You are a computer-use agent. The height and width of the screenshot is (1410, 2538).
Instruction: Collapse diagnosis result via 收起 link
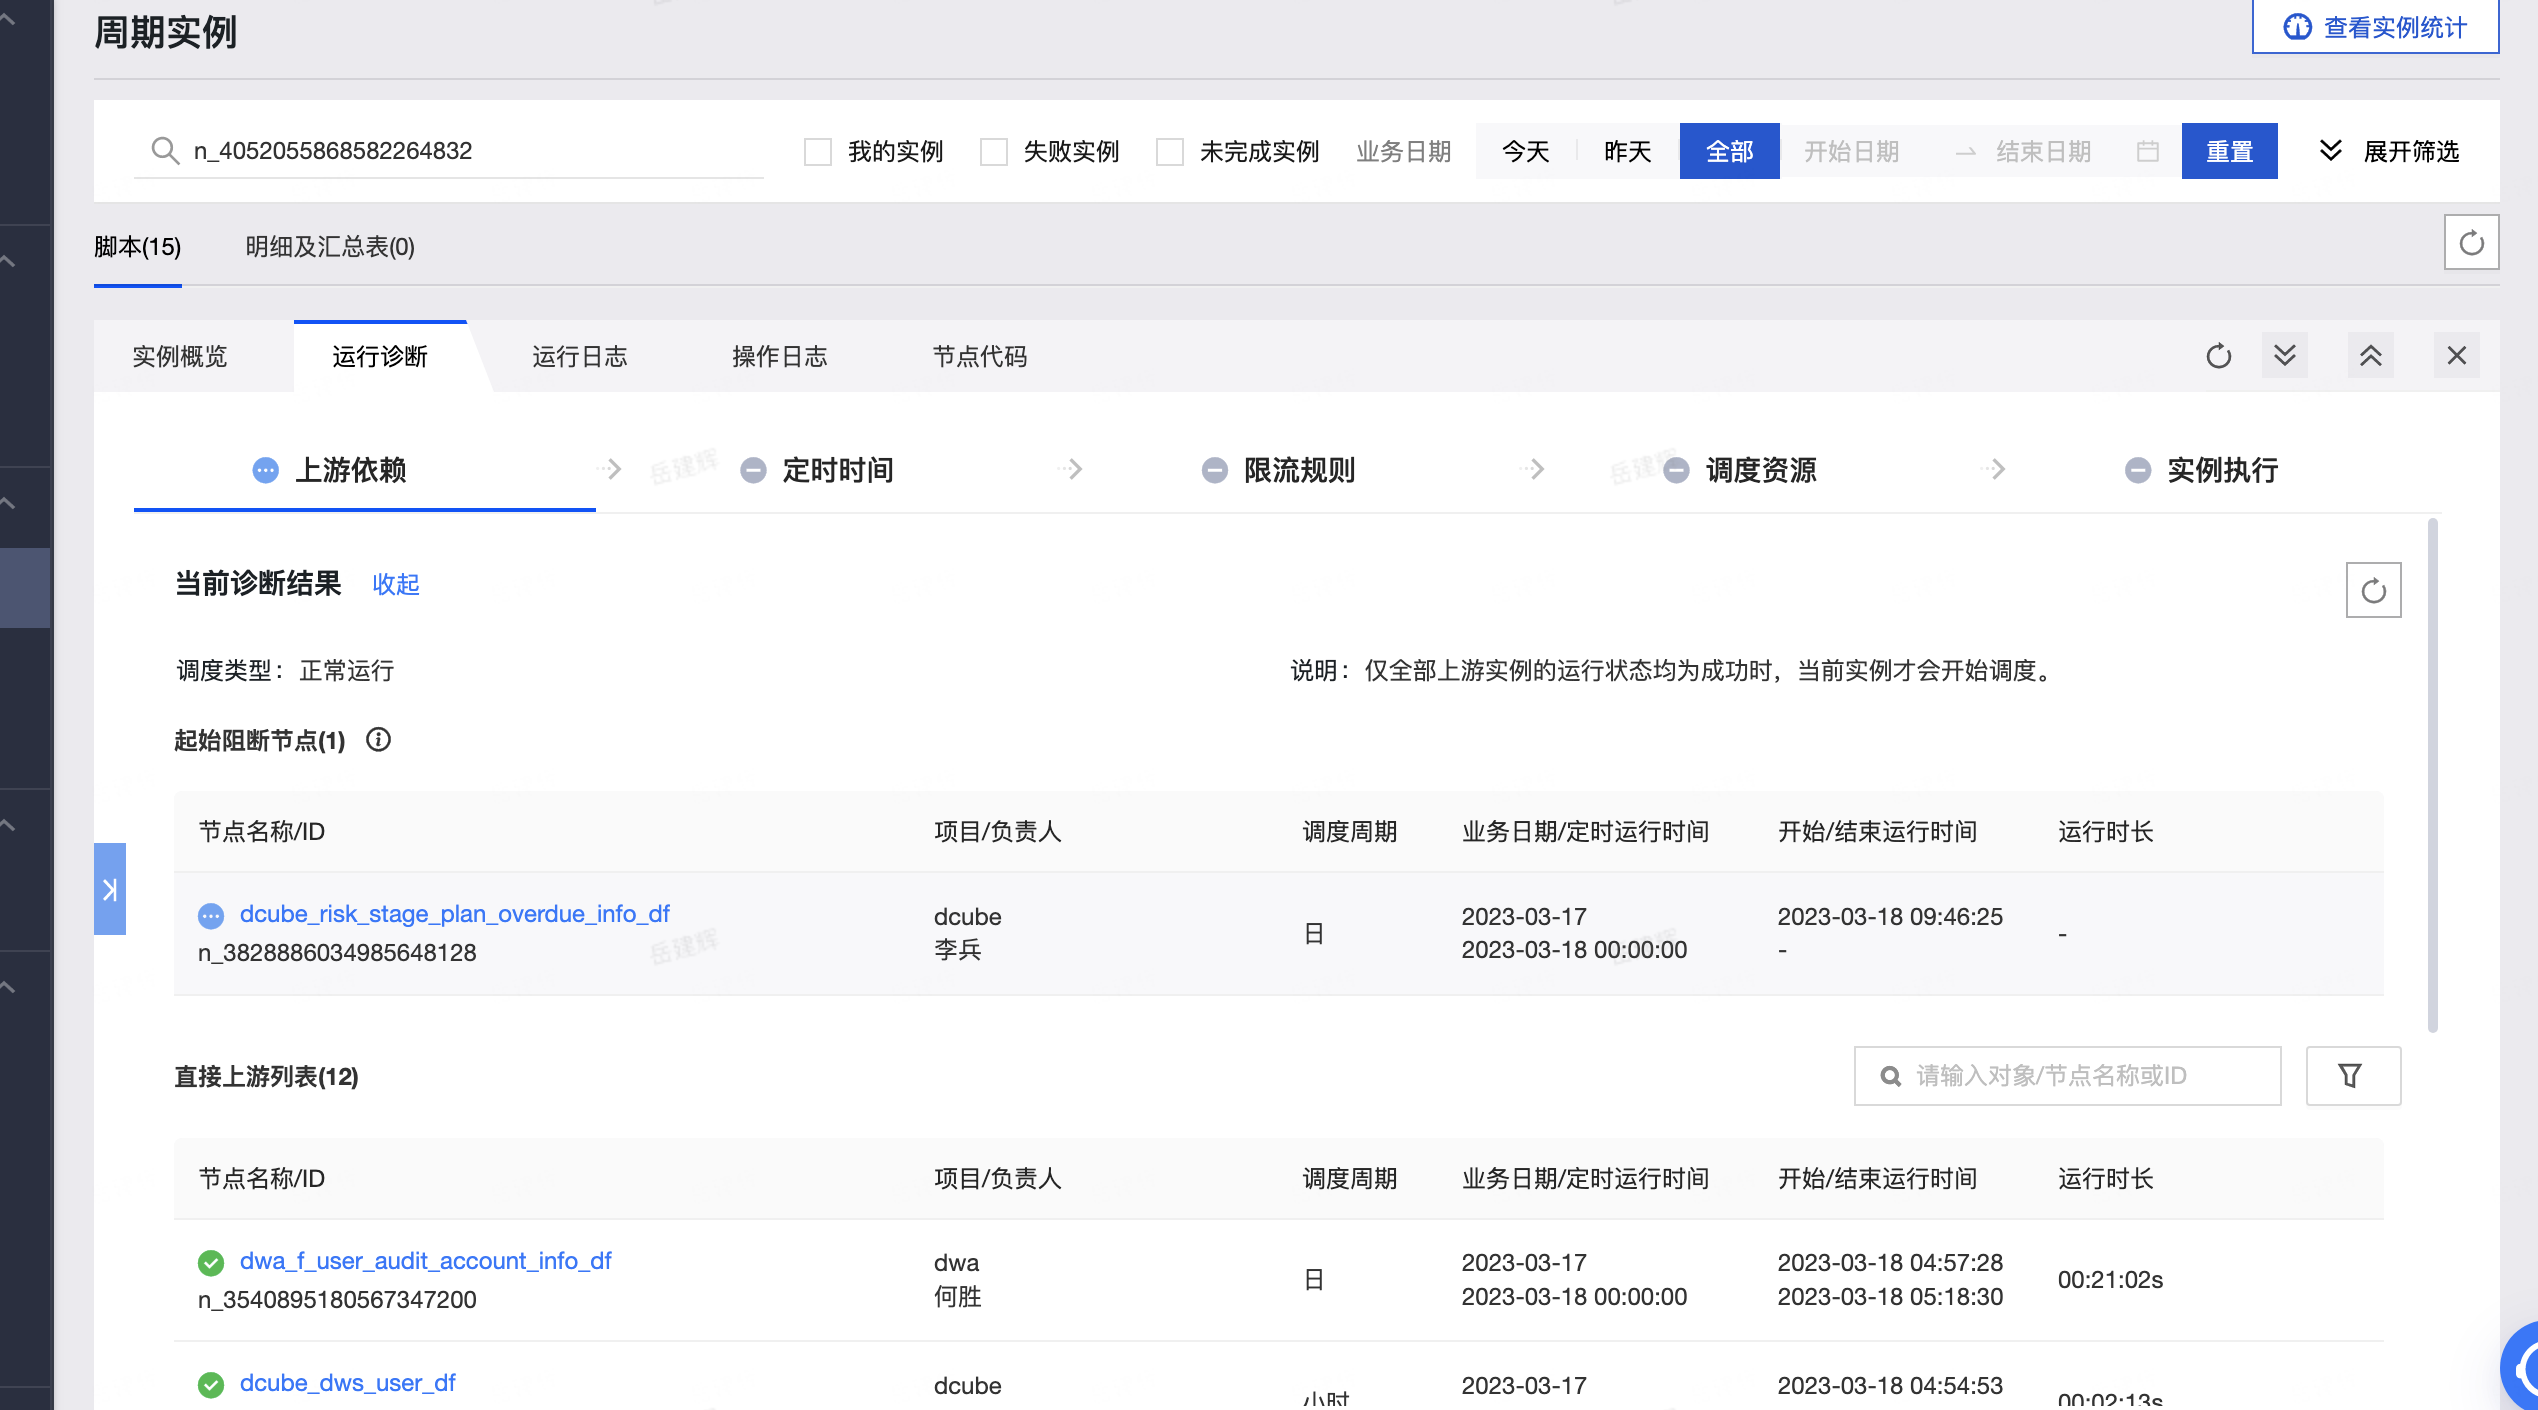tap(396, 584)
